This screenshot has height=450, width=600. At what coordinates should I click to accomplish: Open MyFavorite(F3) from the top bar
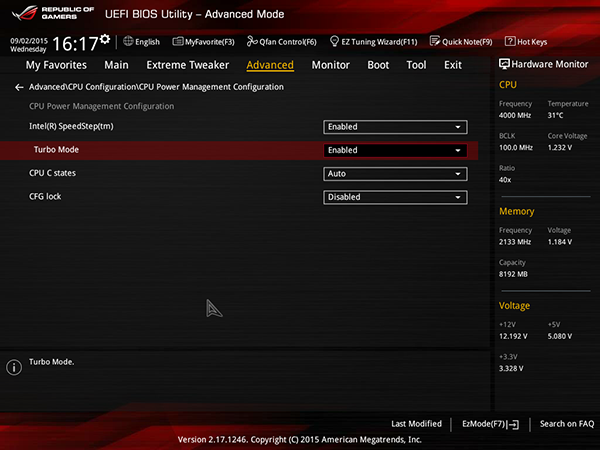coord(204,41)
